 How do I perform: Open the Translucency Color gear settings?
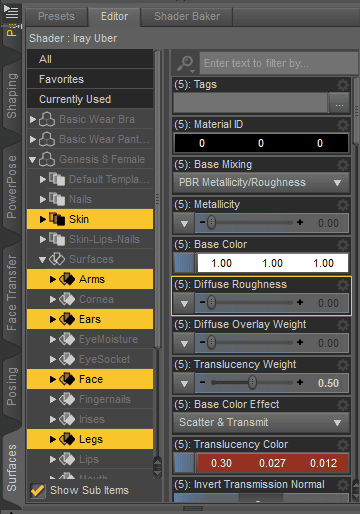tap(342, 445)
